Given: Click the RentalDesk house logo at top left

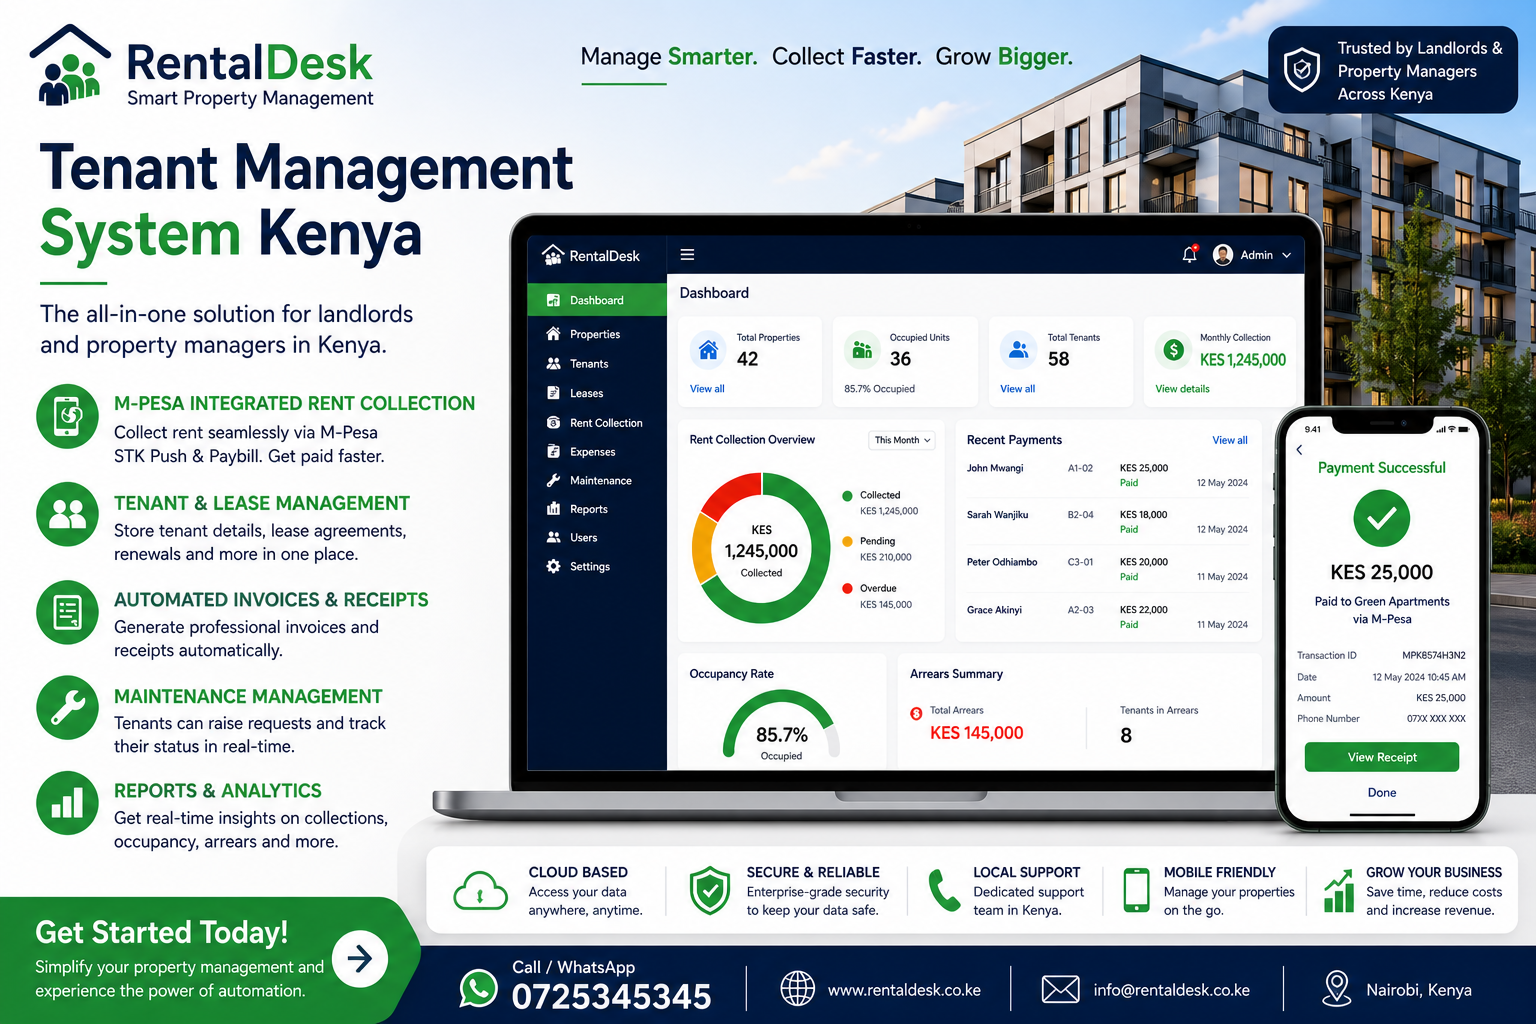Looking at the screenshot, I should [70, 65].
